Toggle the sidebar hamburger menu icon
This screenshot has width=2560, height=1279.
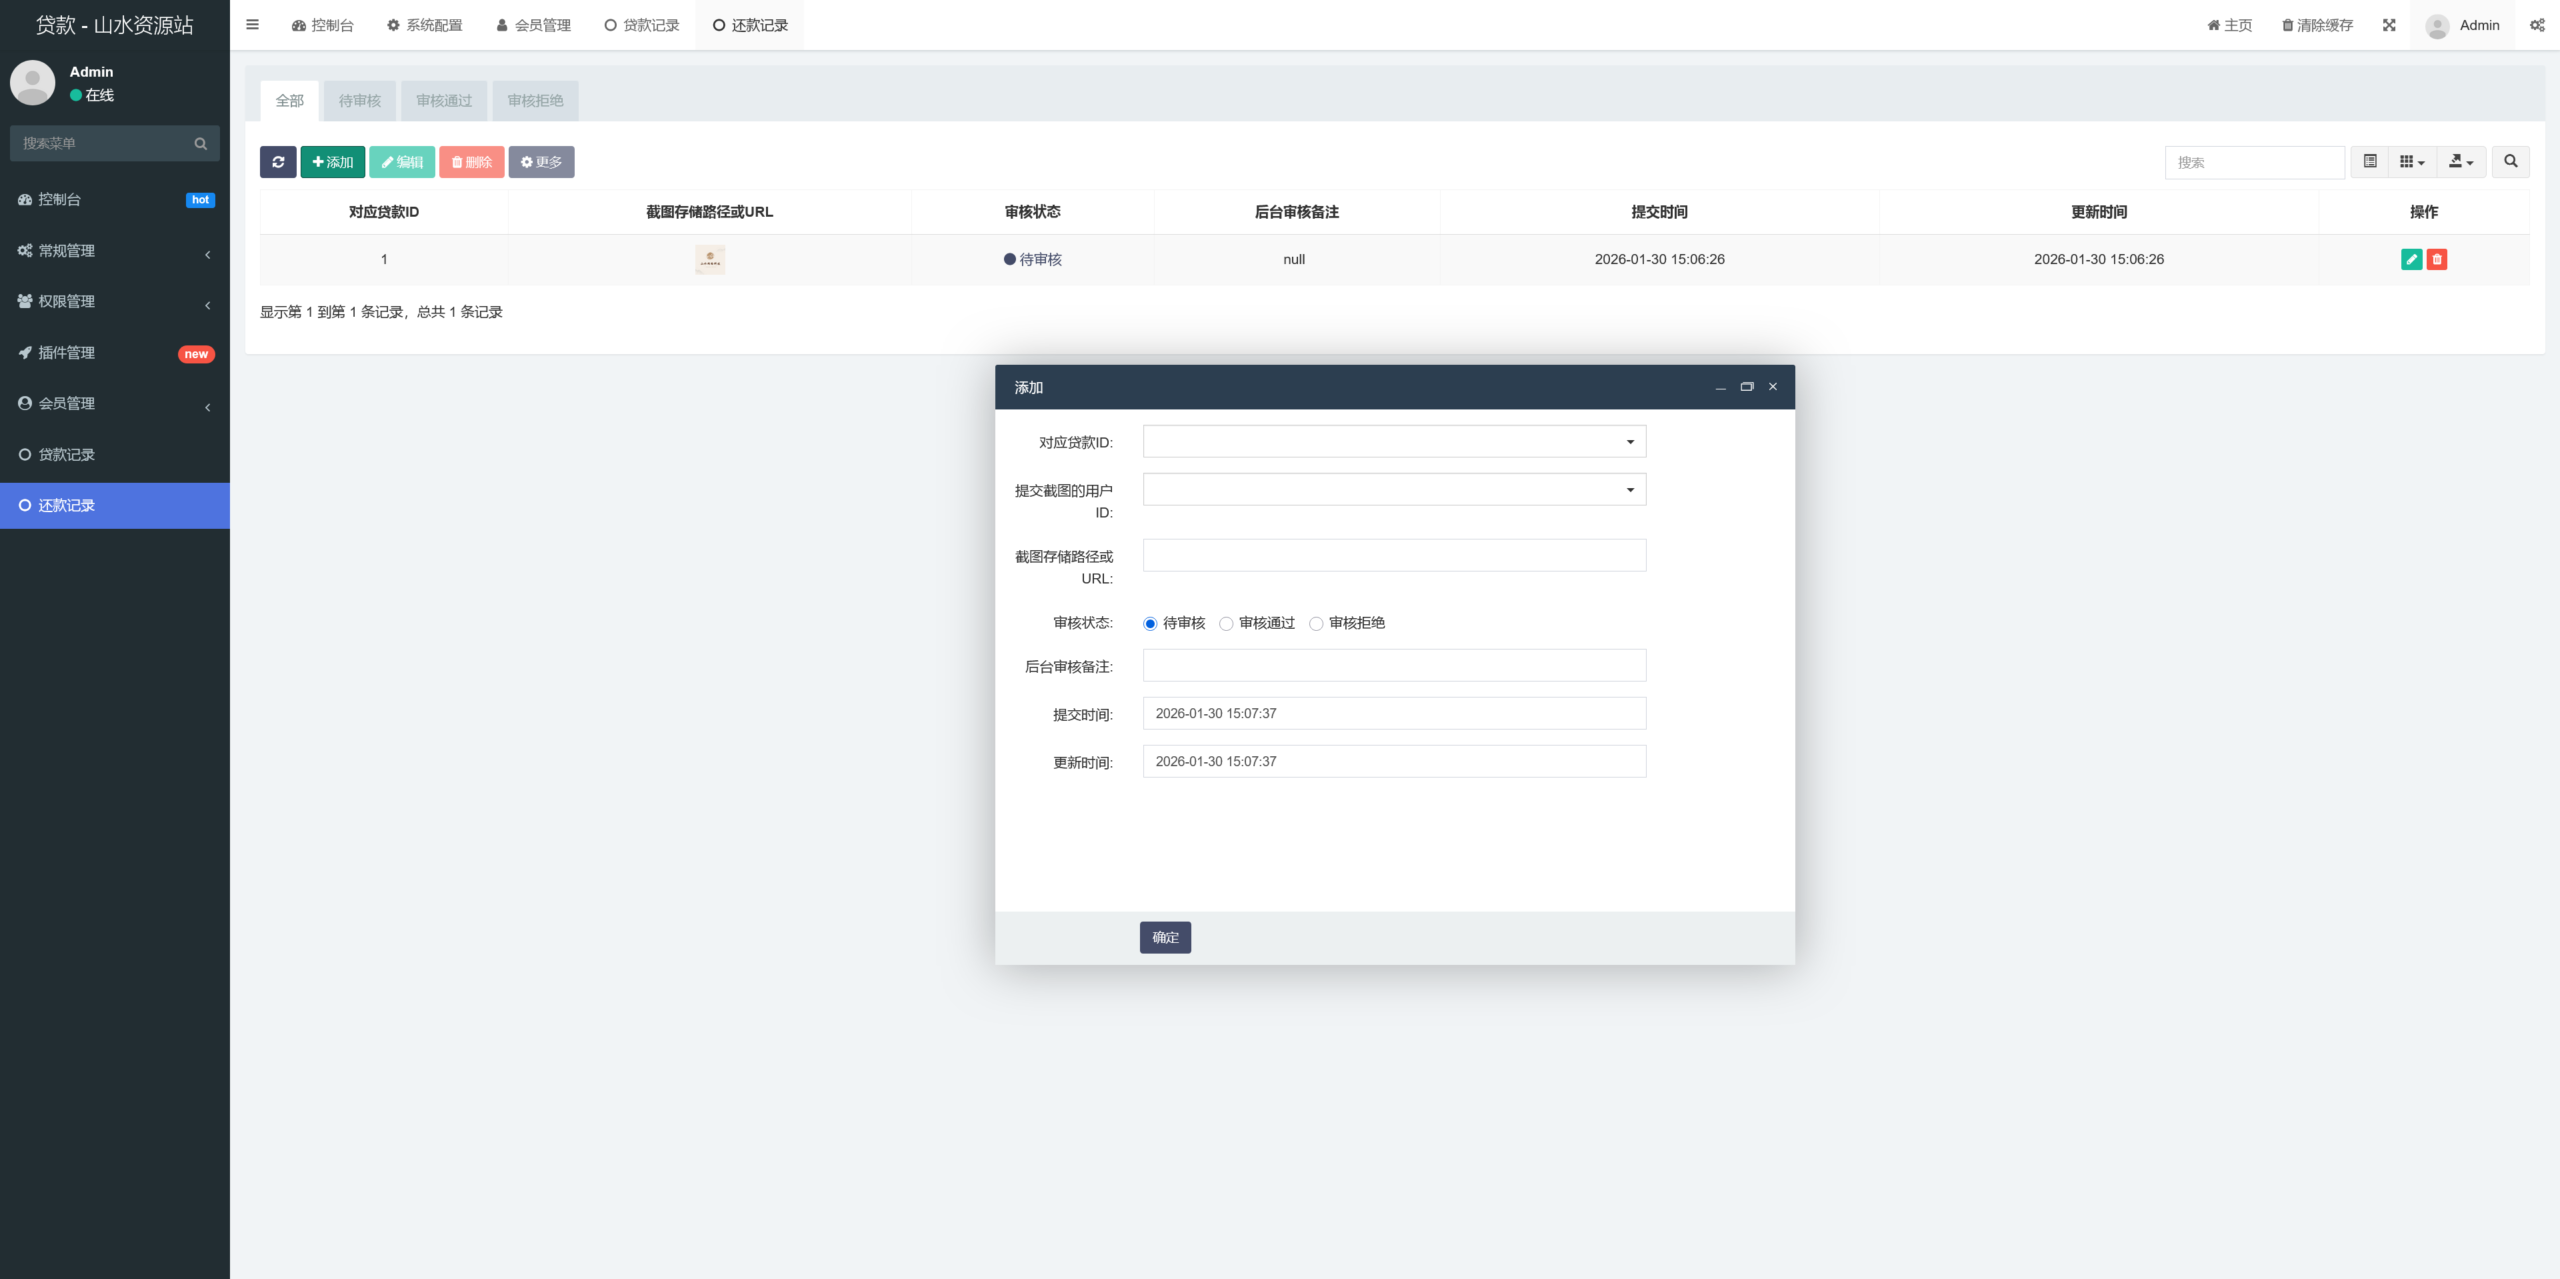pyautogui.click(x=253, y=25)
